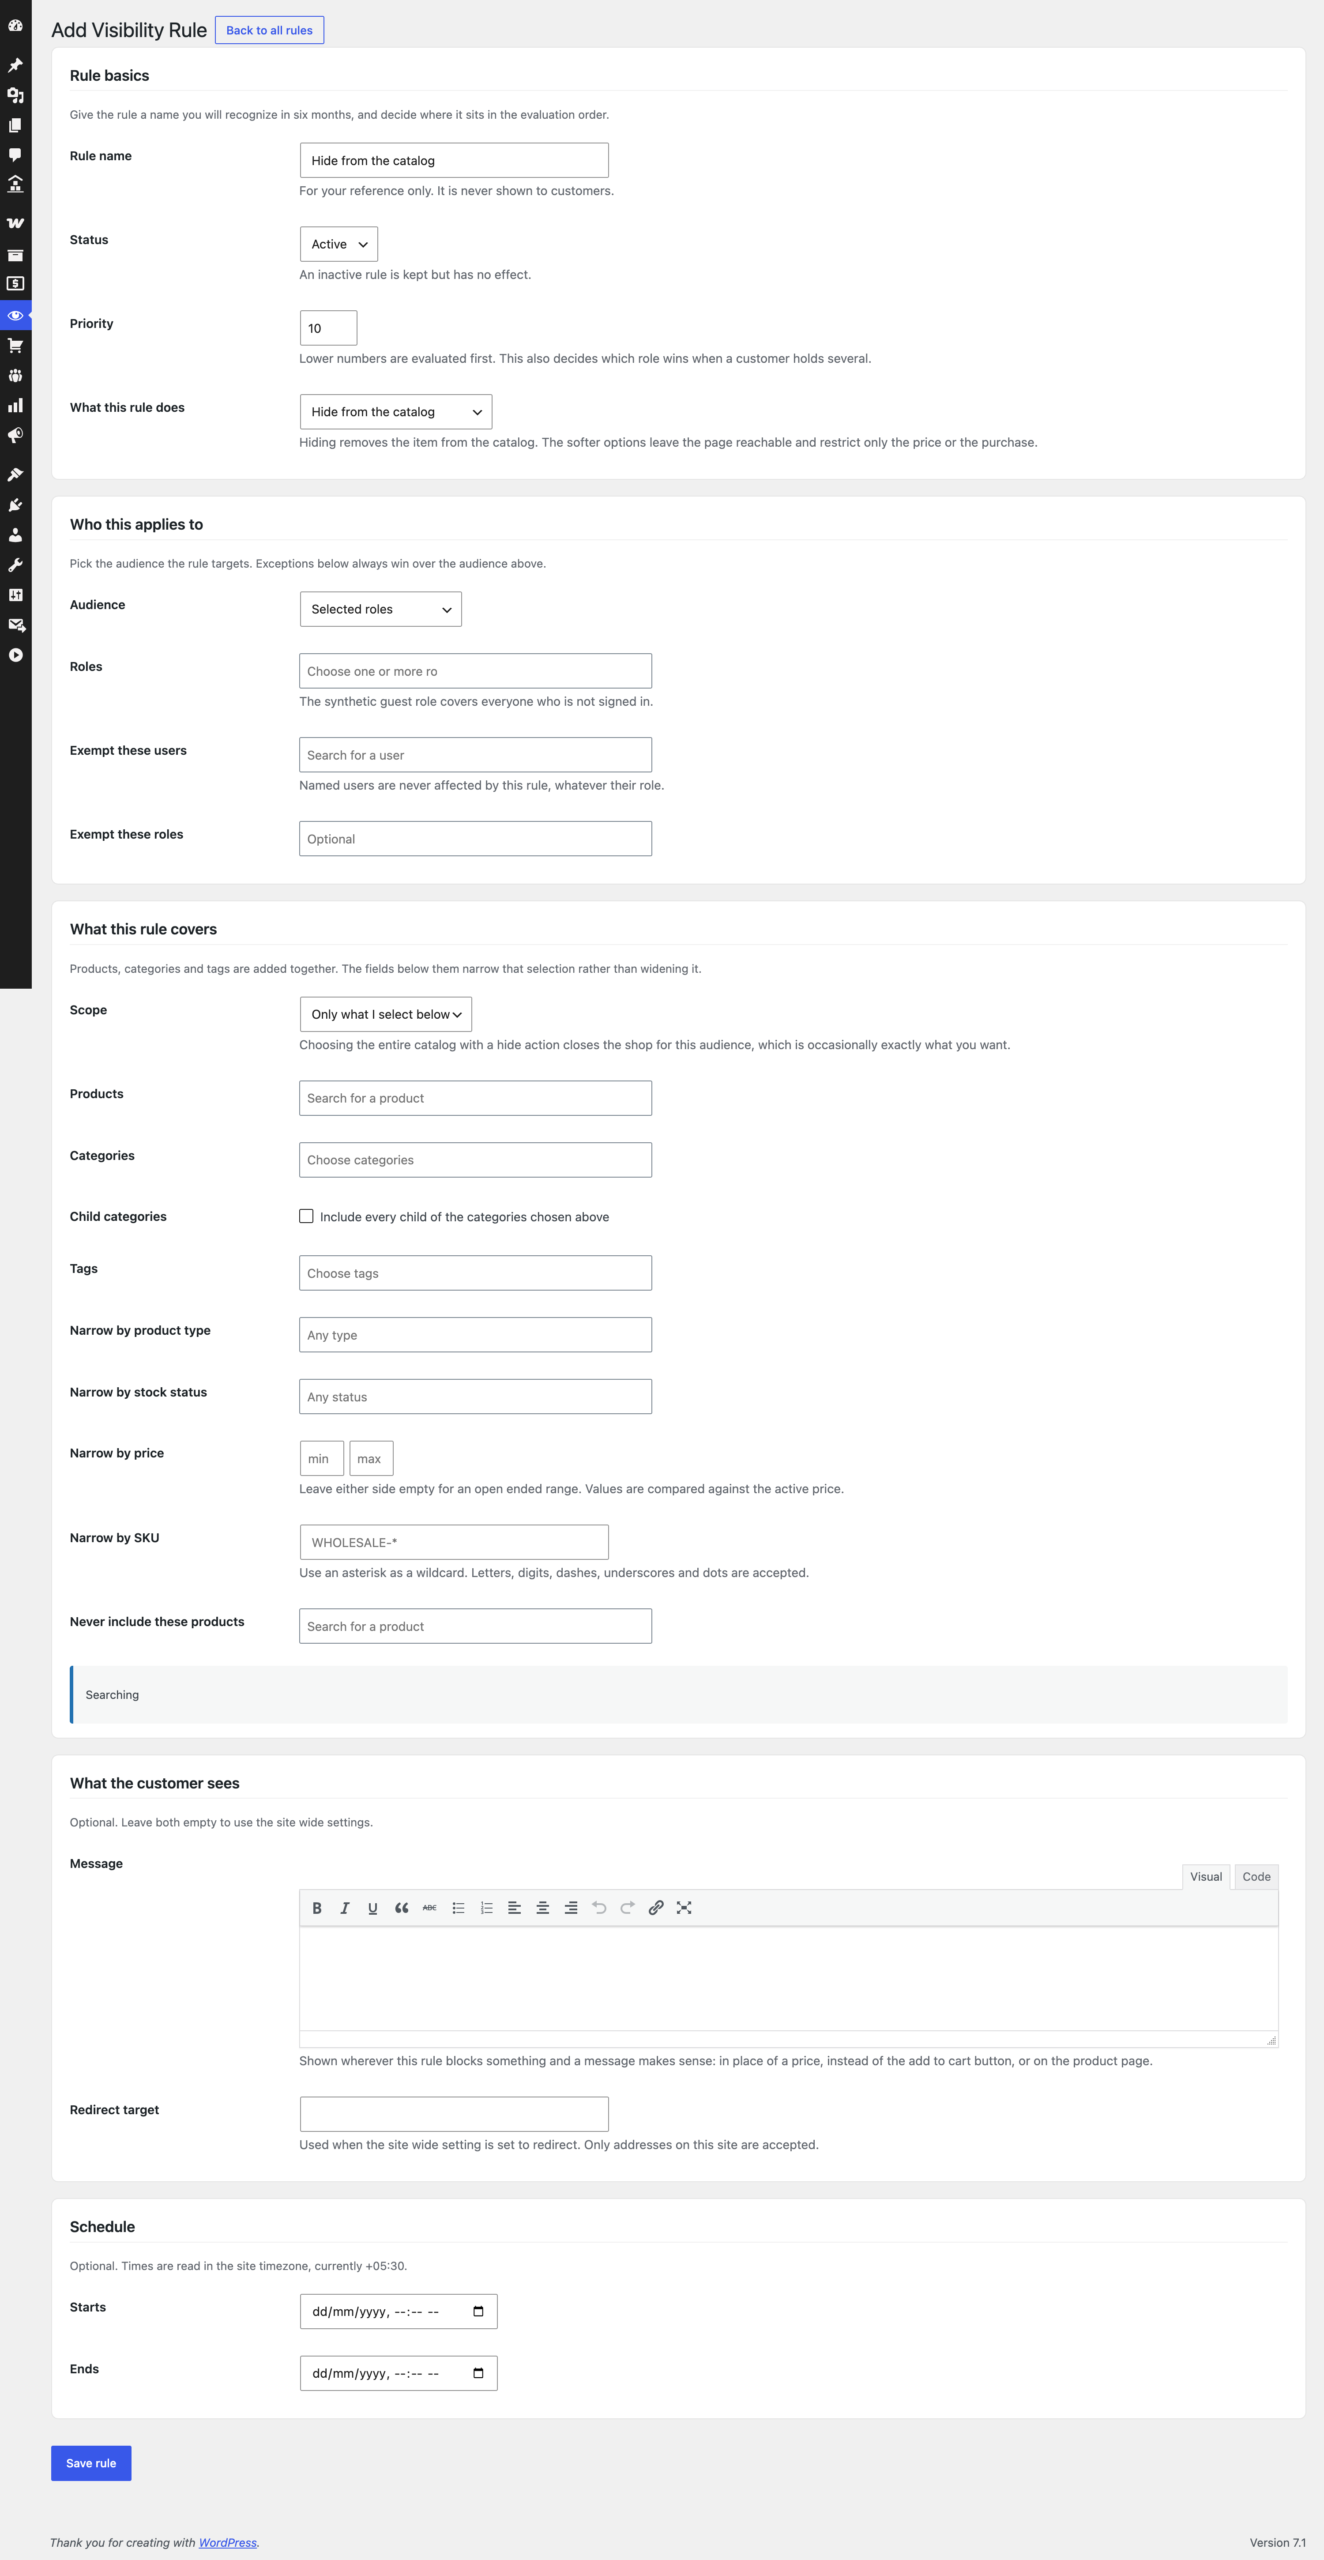Click the Exempt these users search field
This screenshot has width=1324, height=2560.
(x=475, y=755)
